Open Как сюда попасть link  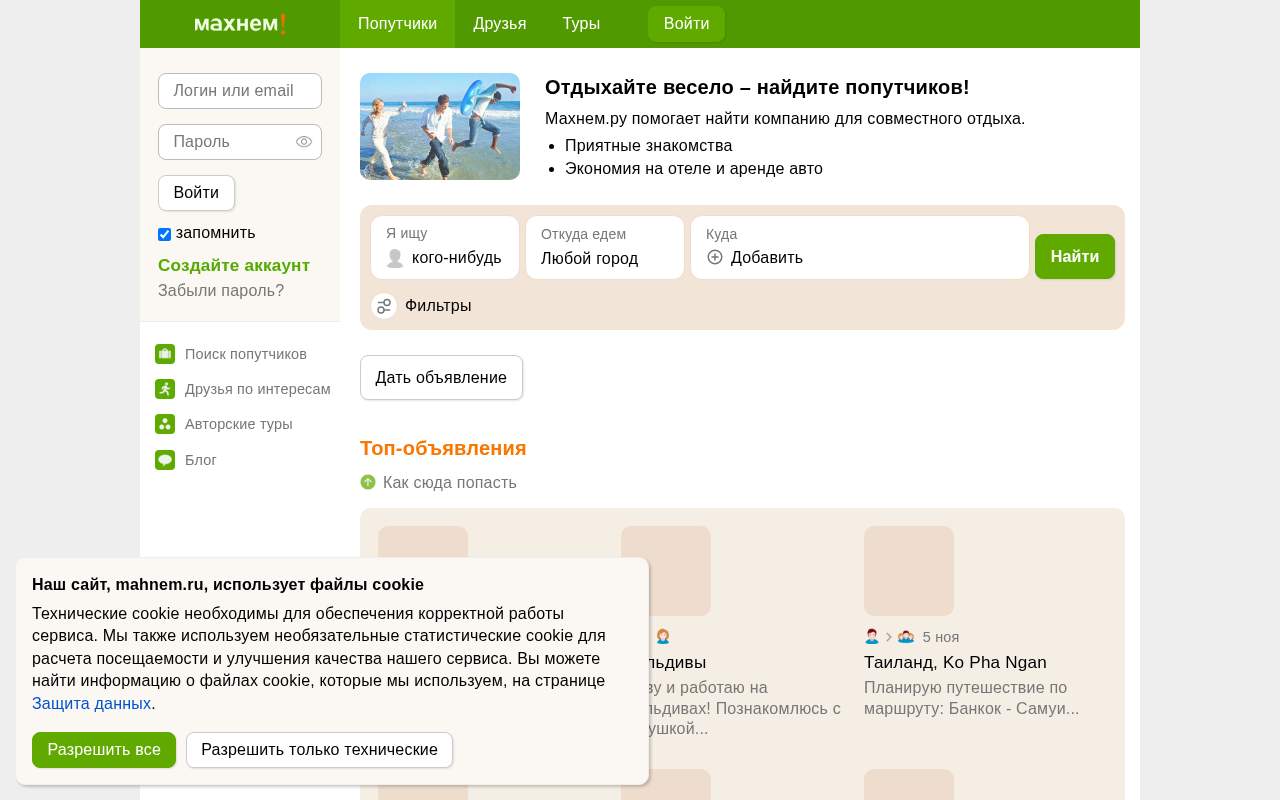[x=450, y=482]
